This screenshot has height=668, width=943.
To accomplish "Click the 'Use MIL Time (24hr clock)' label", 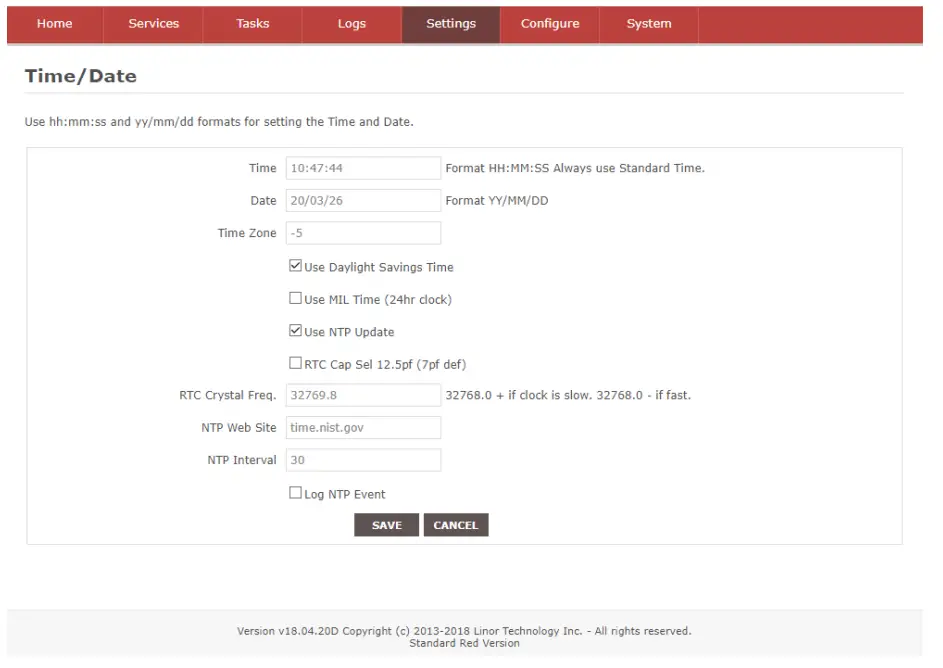I will [378, 300].
